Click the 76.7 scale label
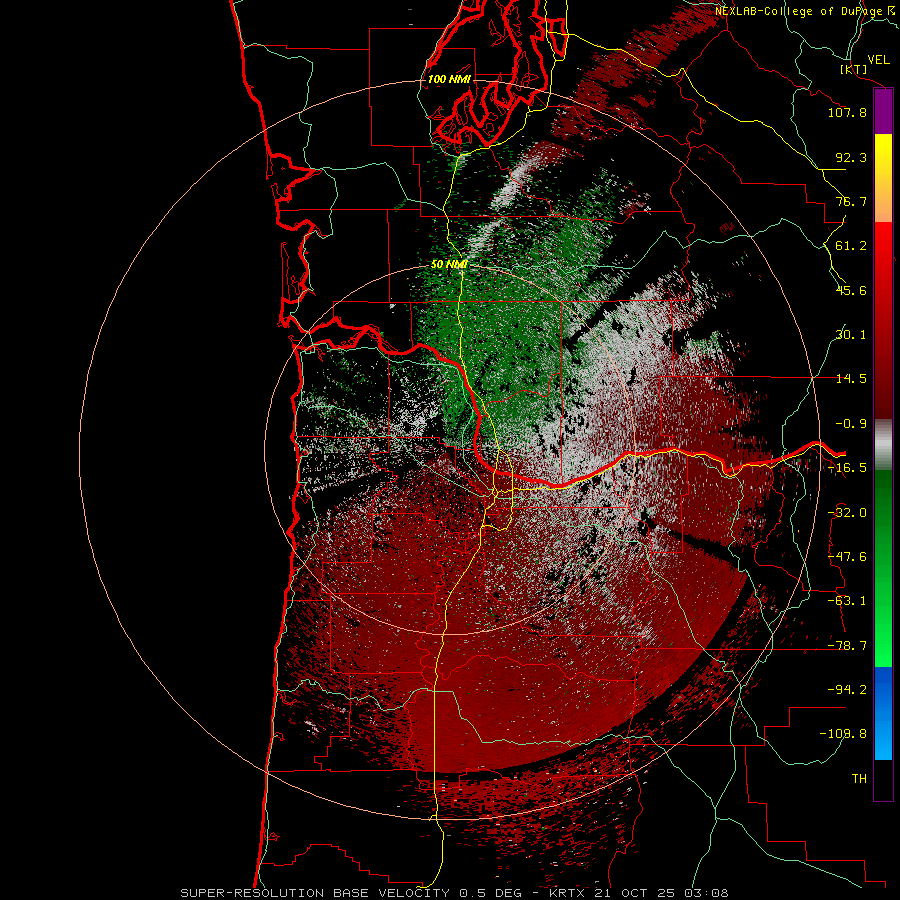The height and width of the screenshot is (900, 900). [851, 201]
